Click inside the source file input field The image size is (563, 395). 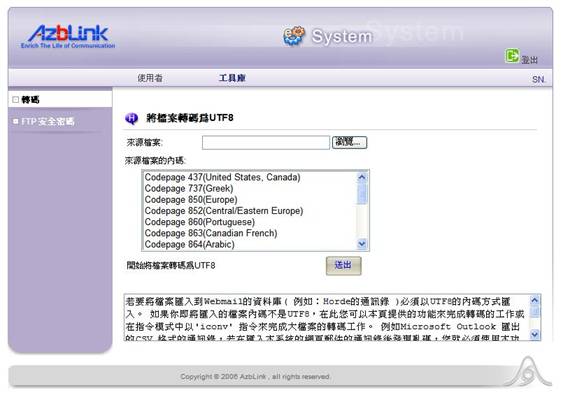(266, 142)
